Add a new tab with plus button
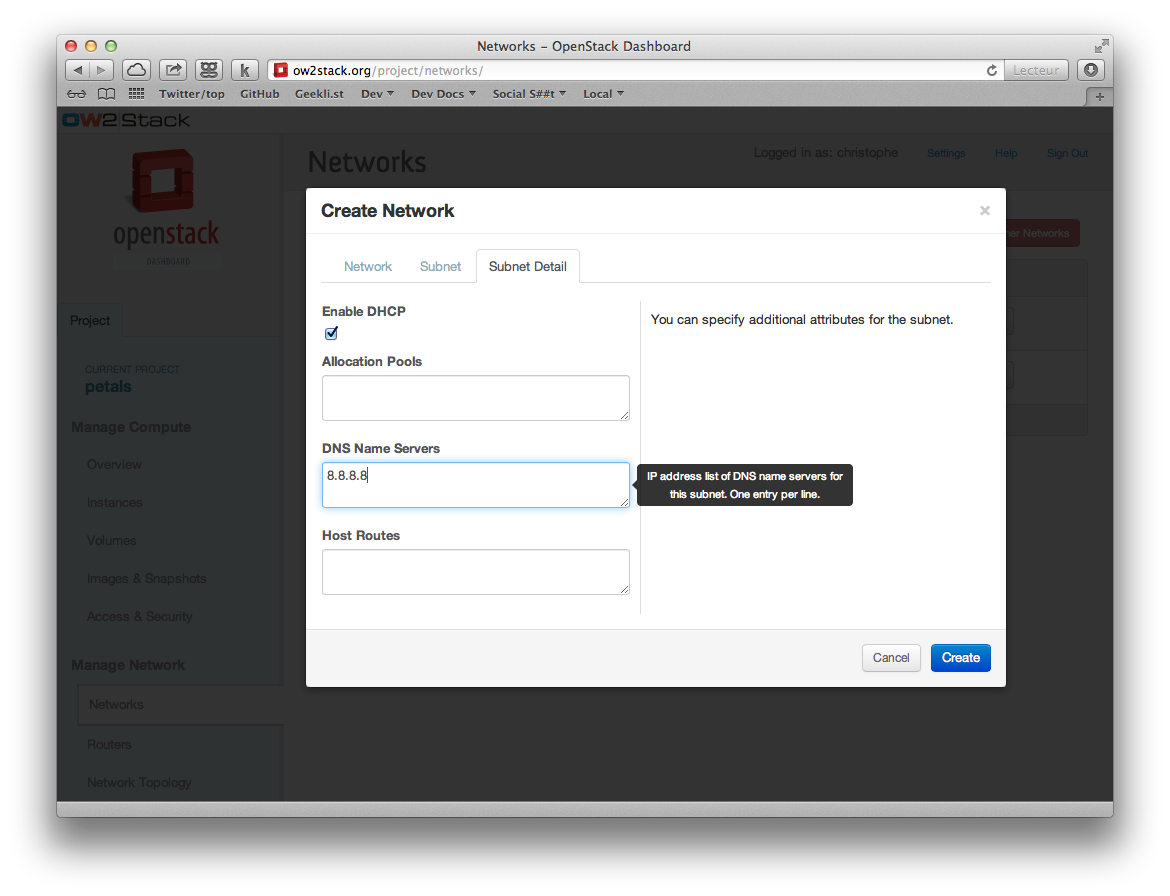Viewport: 1170px width, 896px height. coord(1099,96)
